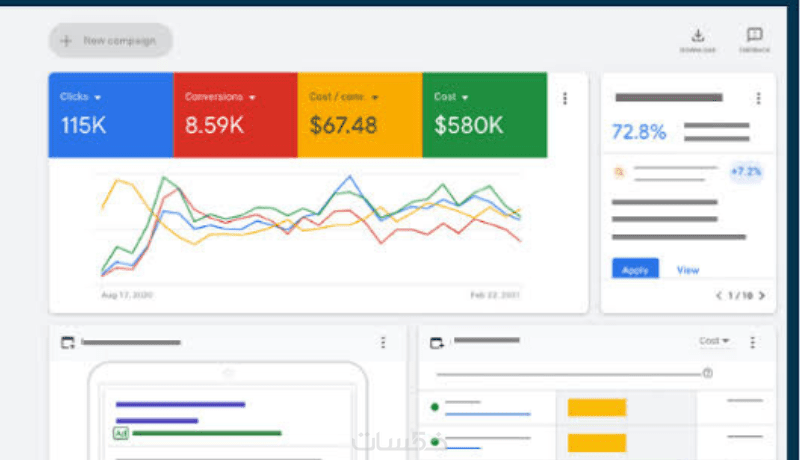Open the Feedback icon
Image resolution: width=800 pixels, height=460 pixels.
754,35
